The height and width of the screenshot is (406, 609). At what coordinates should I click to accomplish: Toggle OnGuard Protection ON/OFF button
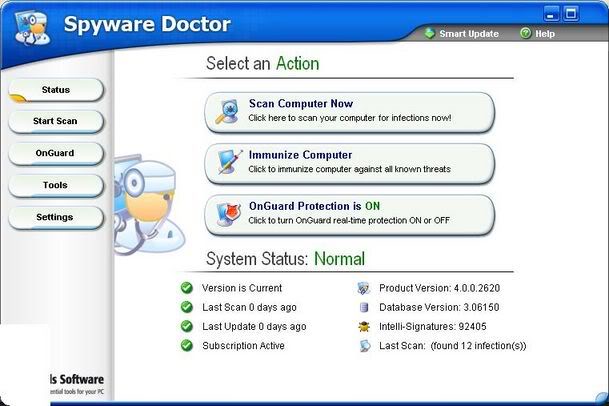pyautogui.click(x=350, y=215)
